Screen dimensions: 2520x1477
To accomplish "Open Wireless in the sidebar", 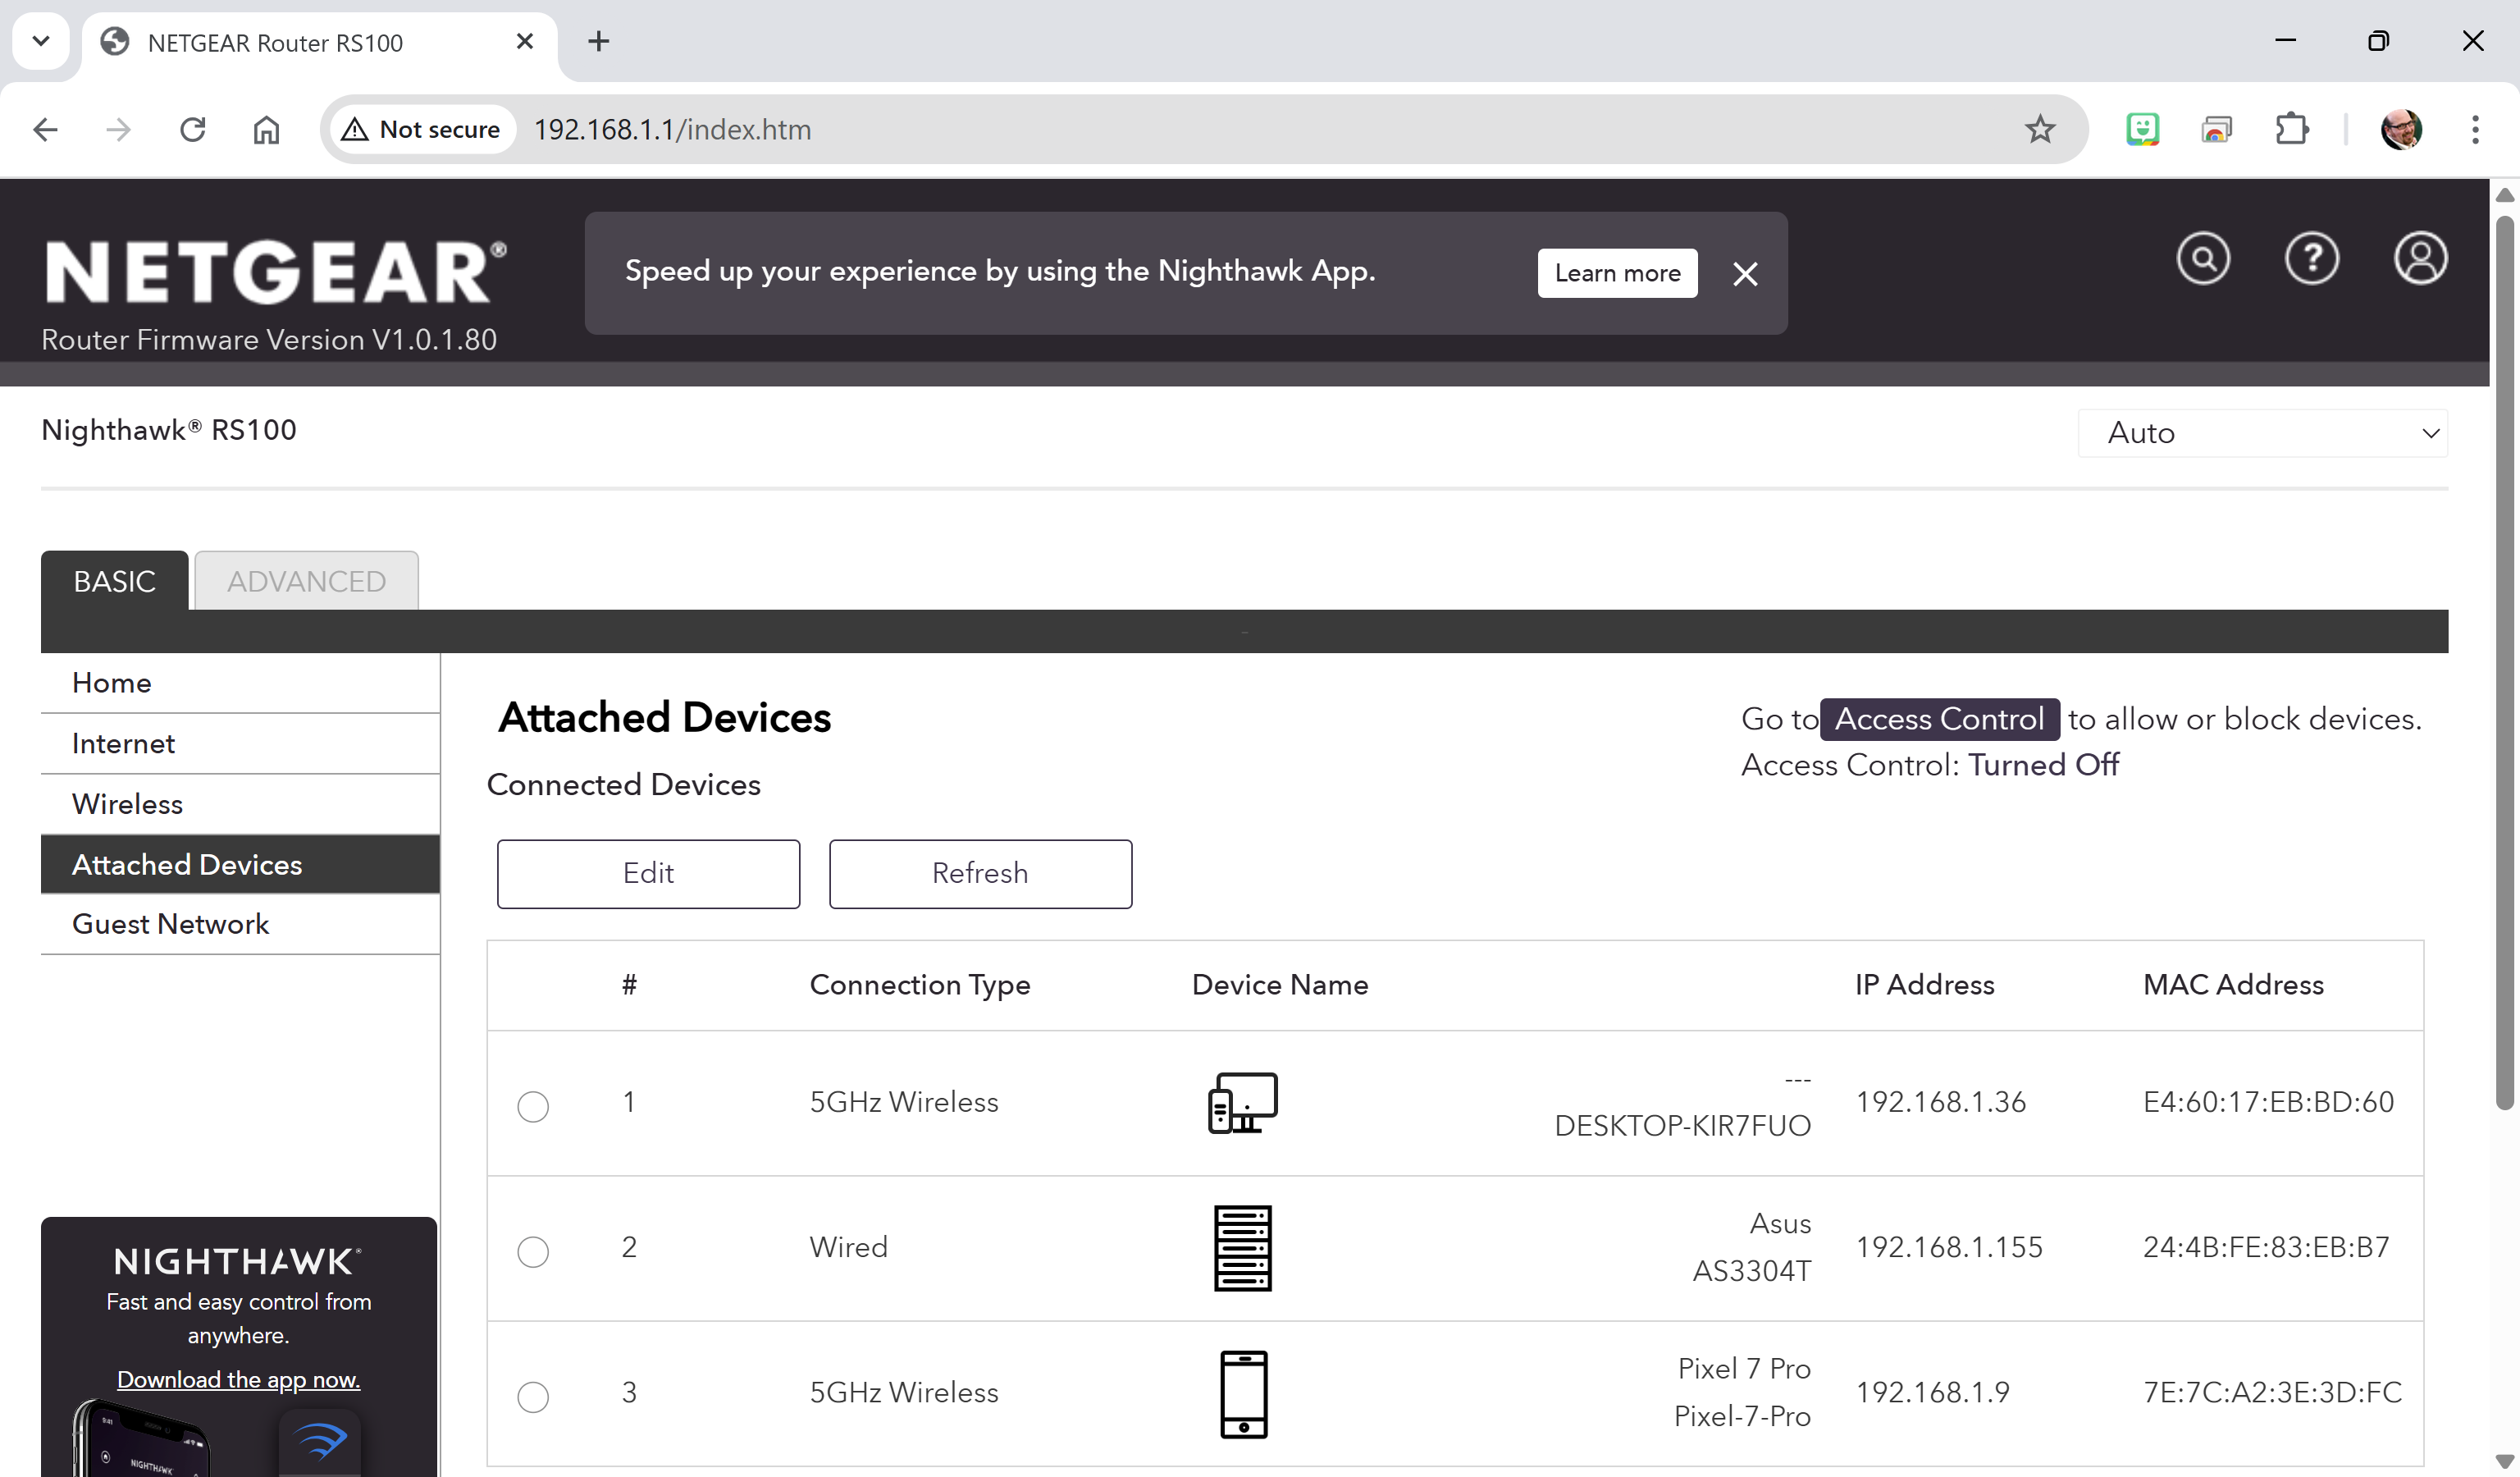I will tap(240, 804).
